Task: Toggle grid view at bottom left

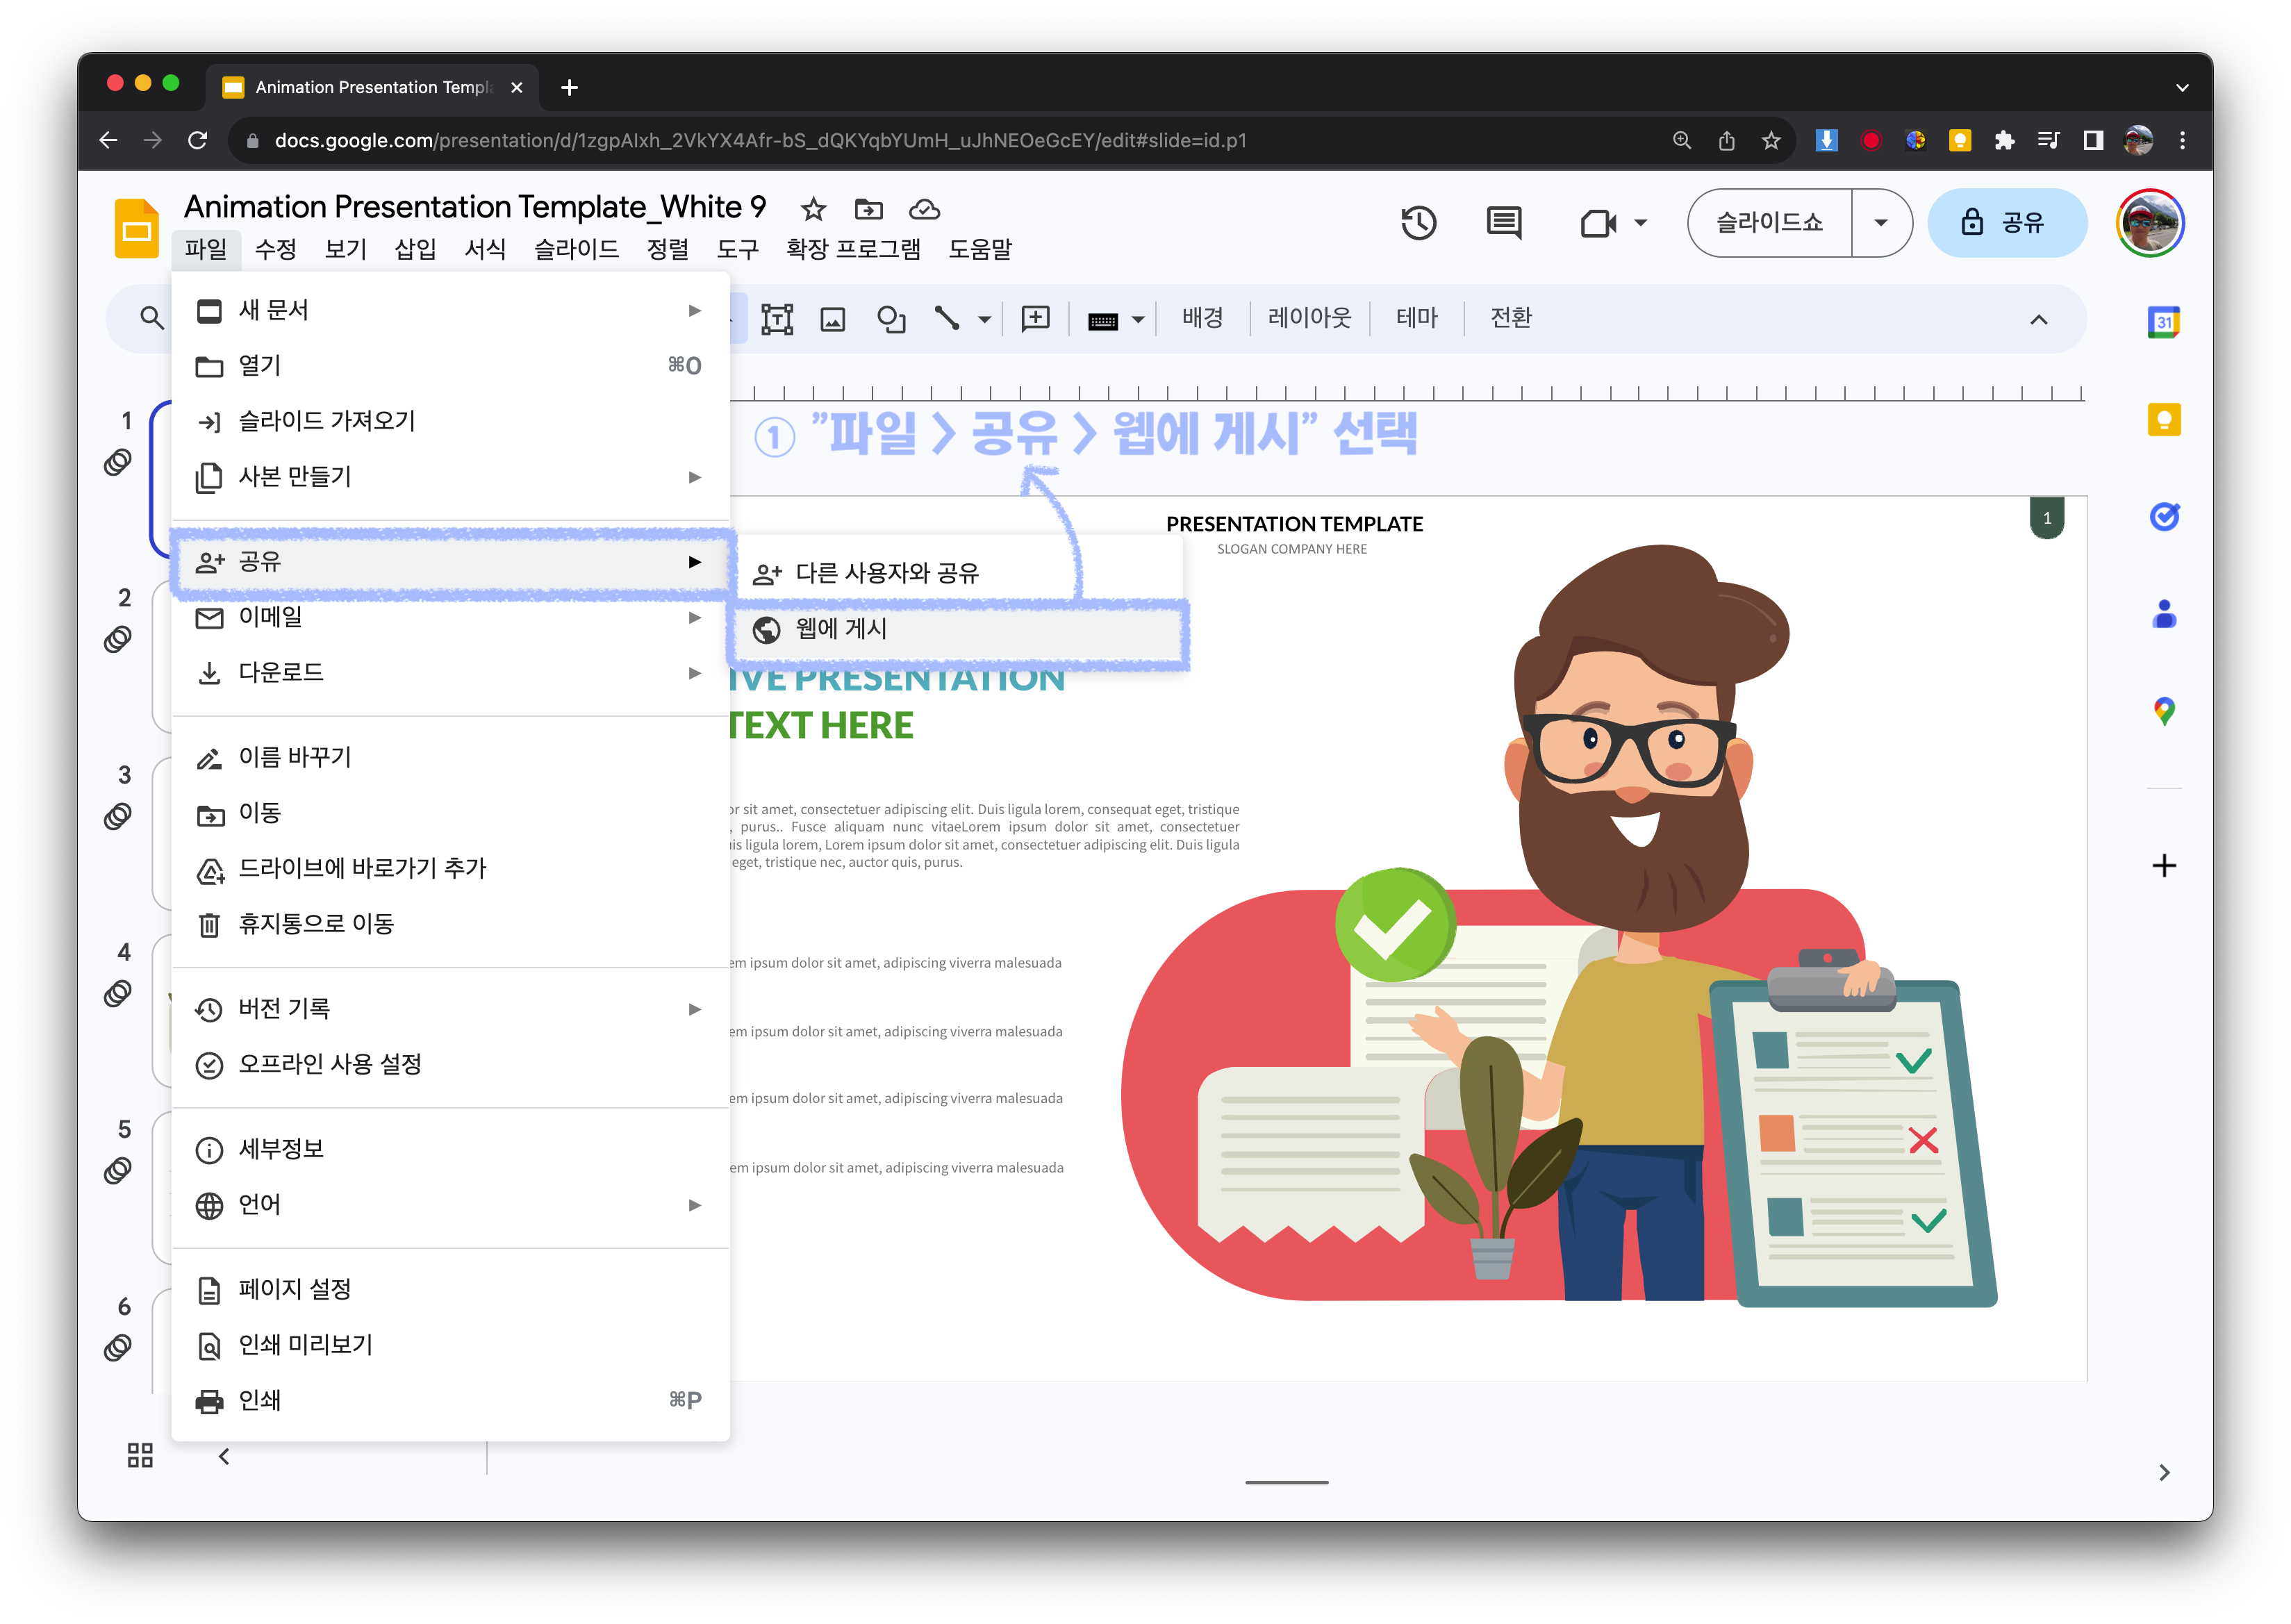Action: click(140, 1455)
